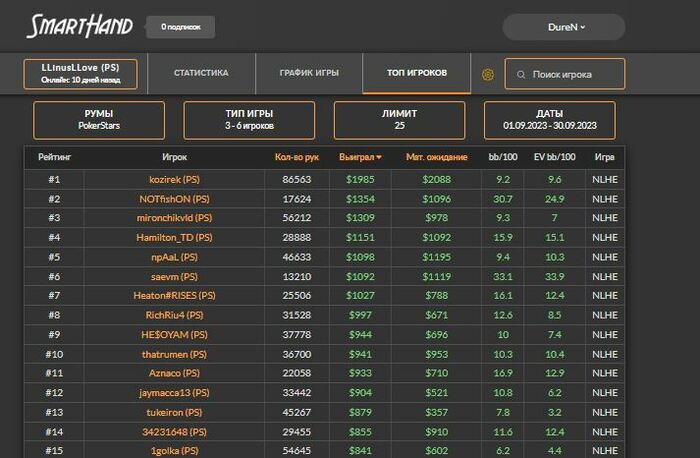Sort by Кол-во рук column
Screen dimensions: 700x458
click(297, 157)
